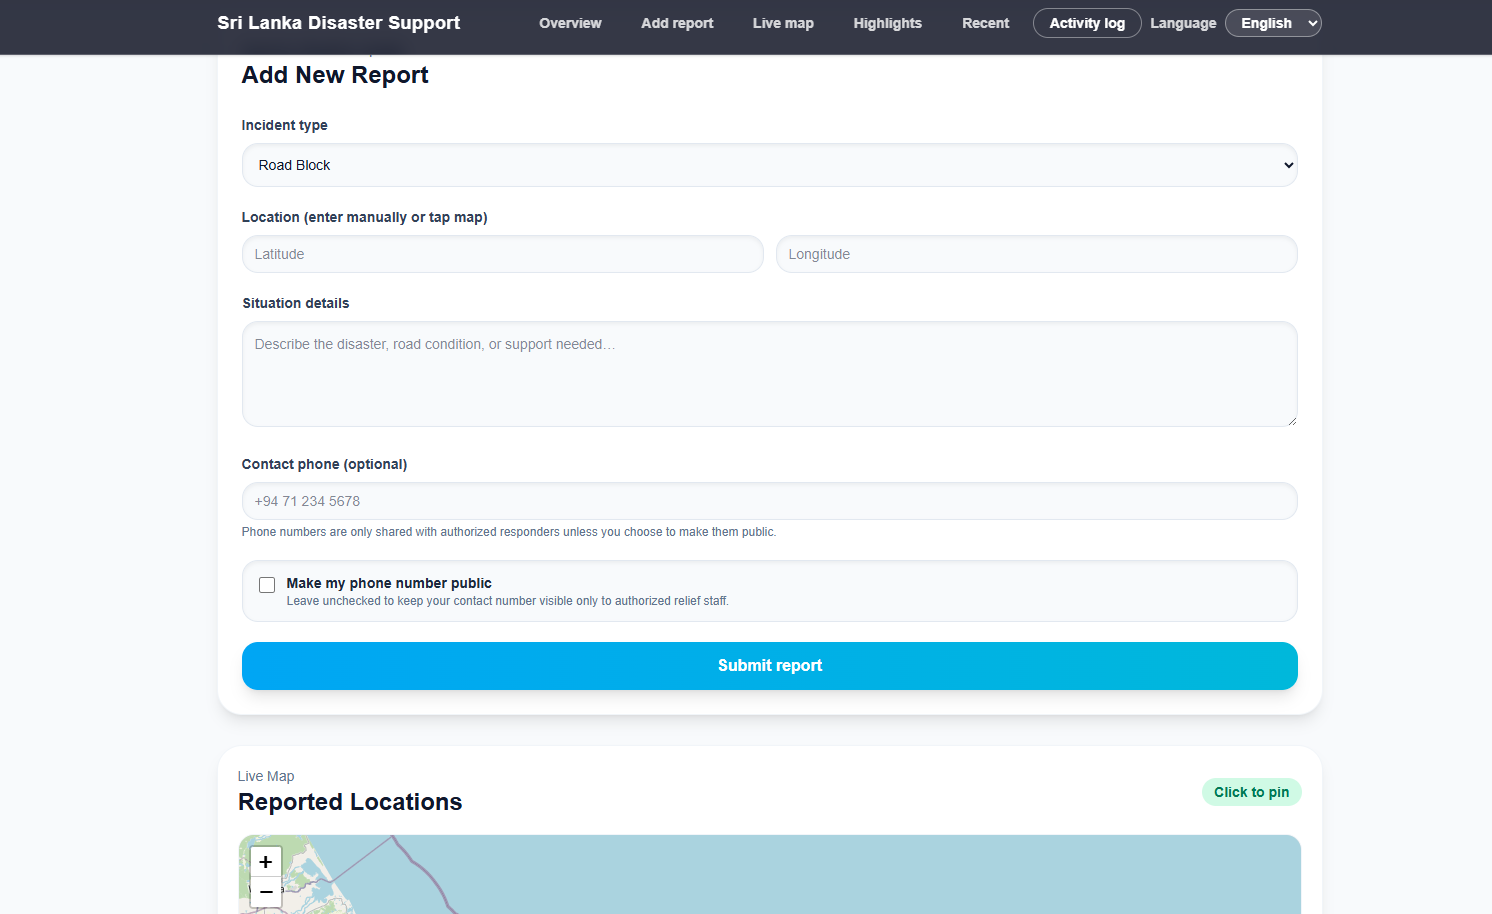
Task: Click the Situation details label
Action: pyautogui.click(x=295, y=303)
